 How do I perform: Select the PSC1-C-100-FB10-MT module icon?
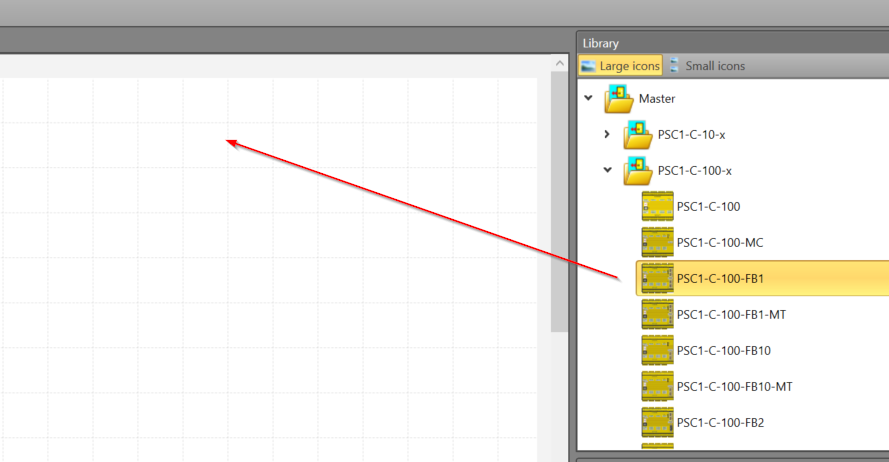coord(658,387)
